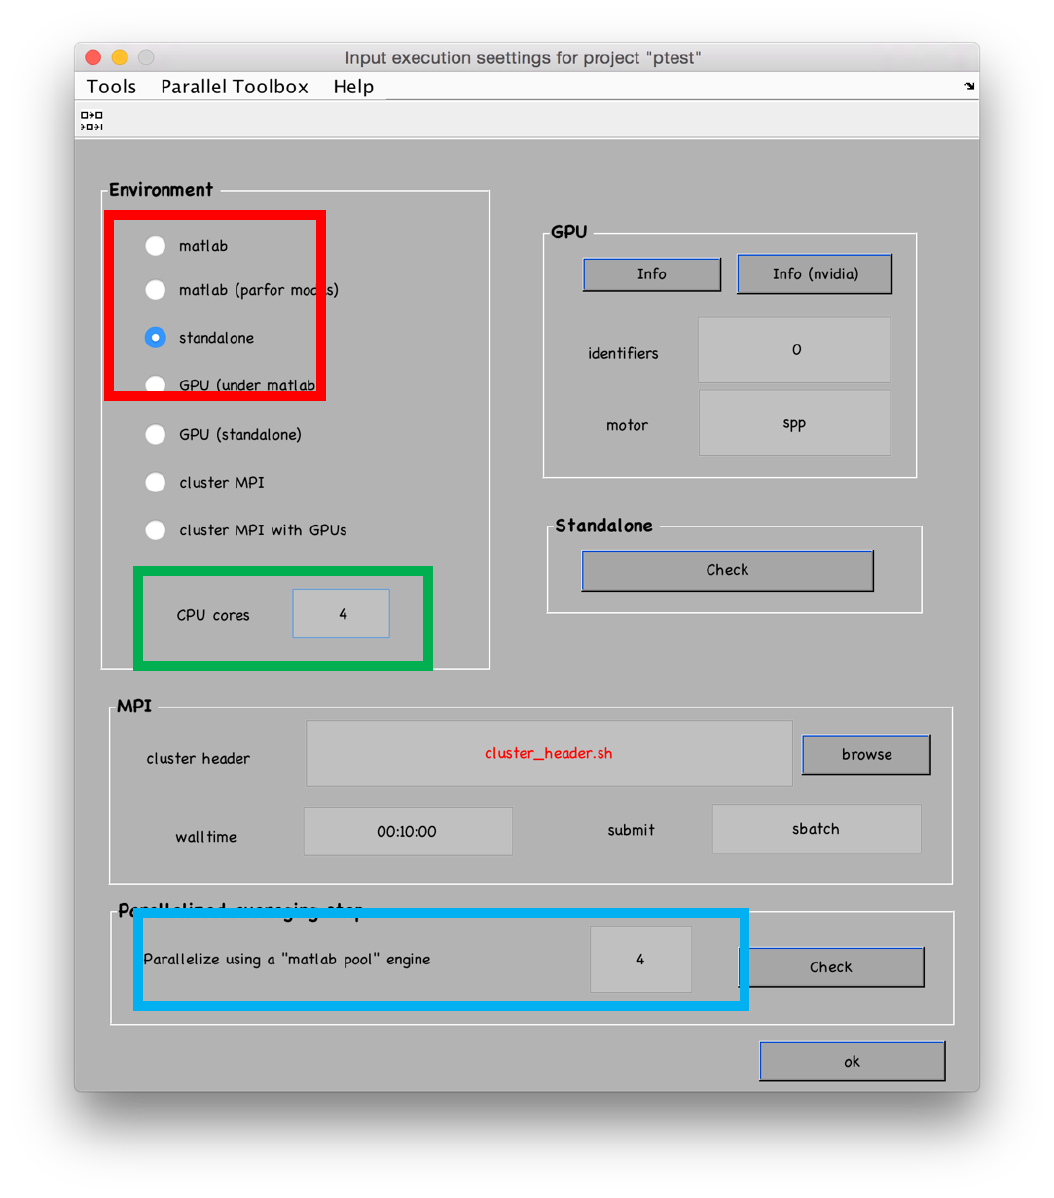Screen dimensions: 1054x1198
Task: Change the walltime field value
Action: click(x=407, y=831)
